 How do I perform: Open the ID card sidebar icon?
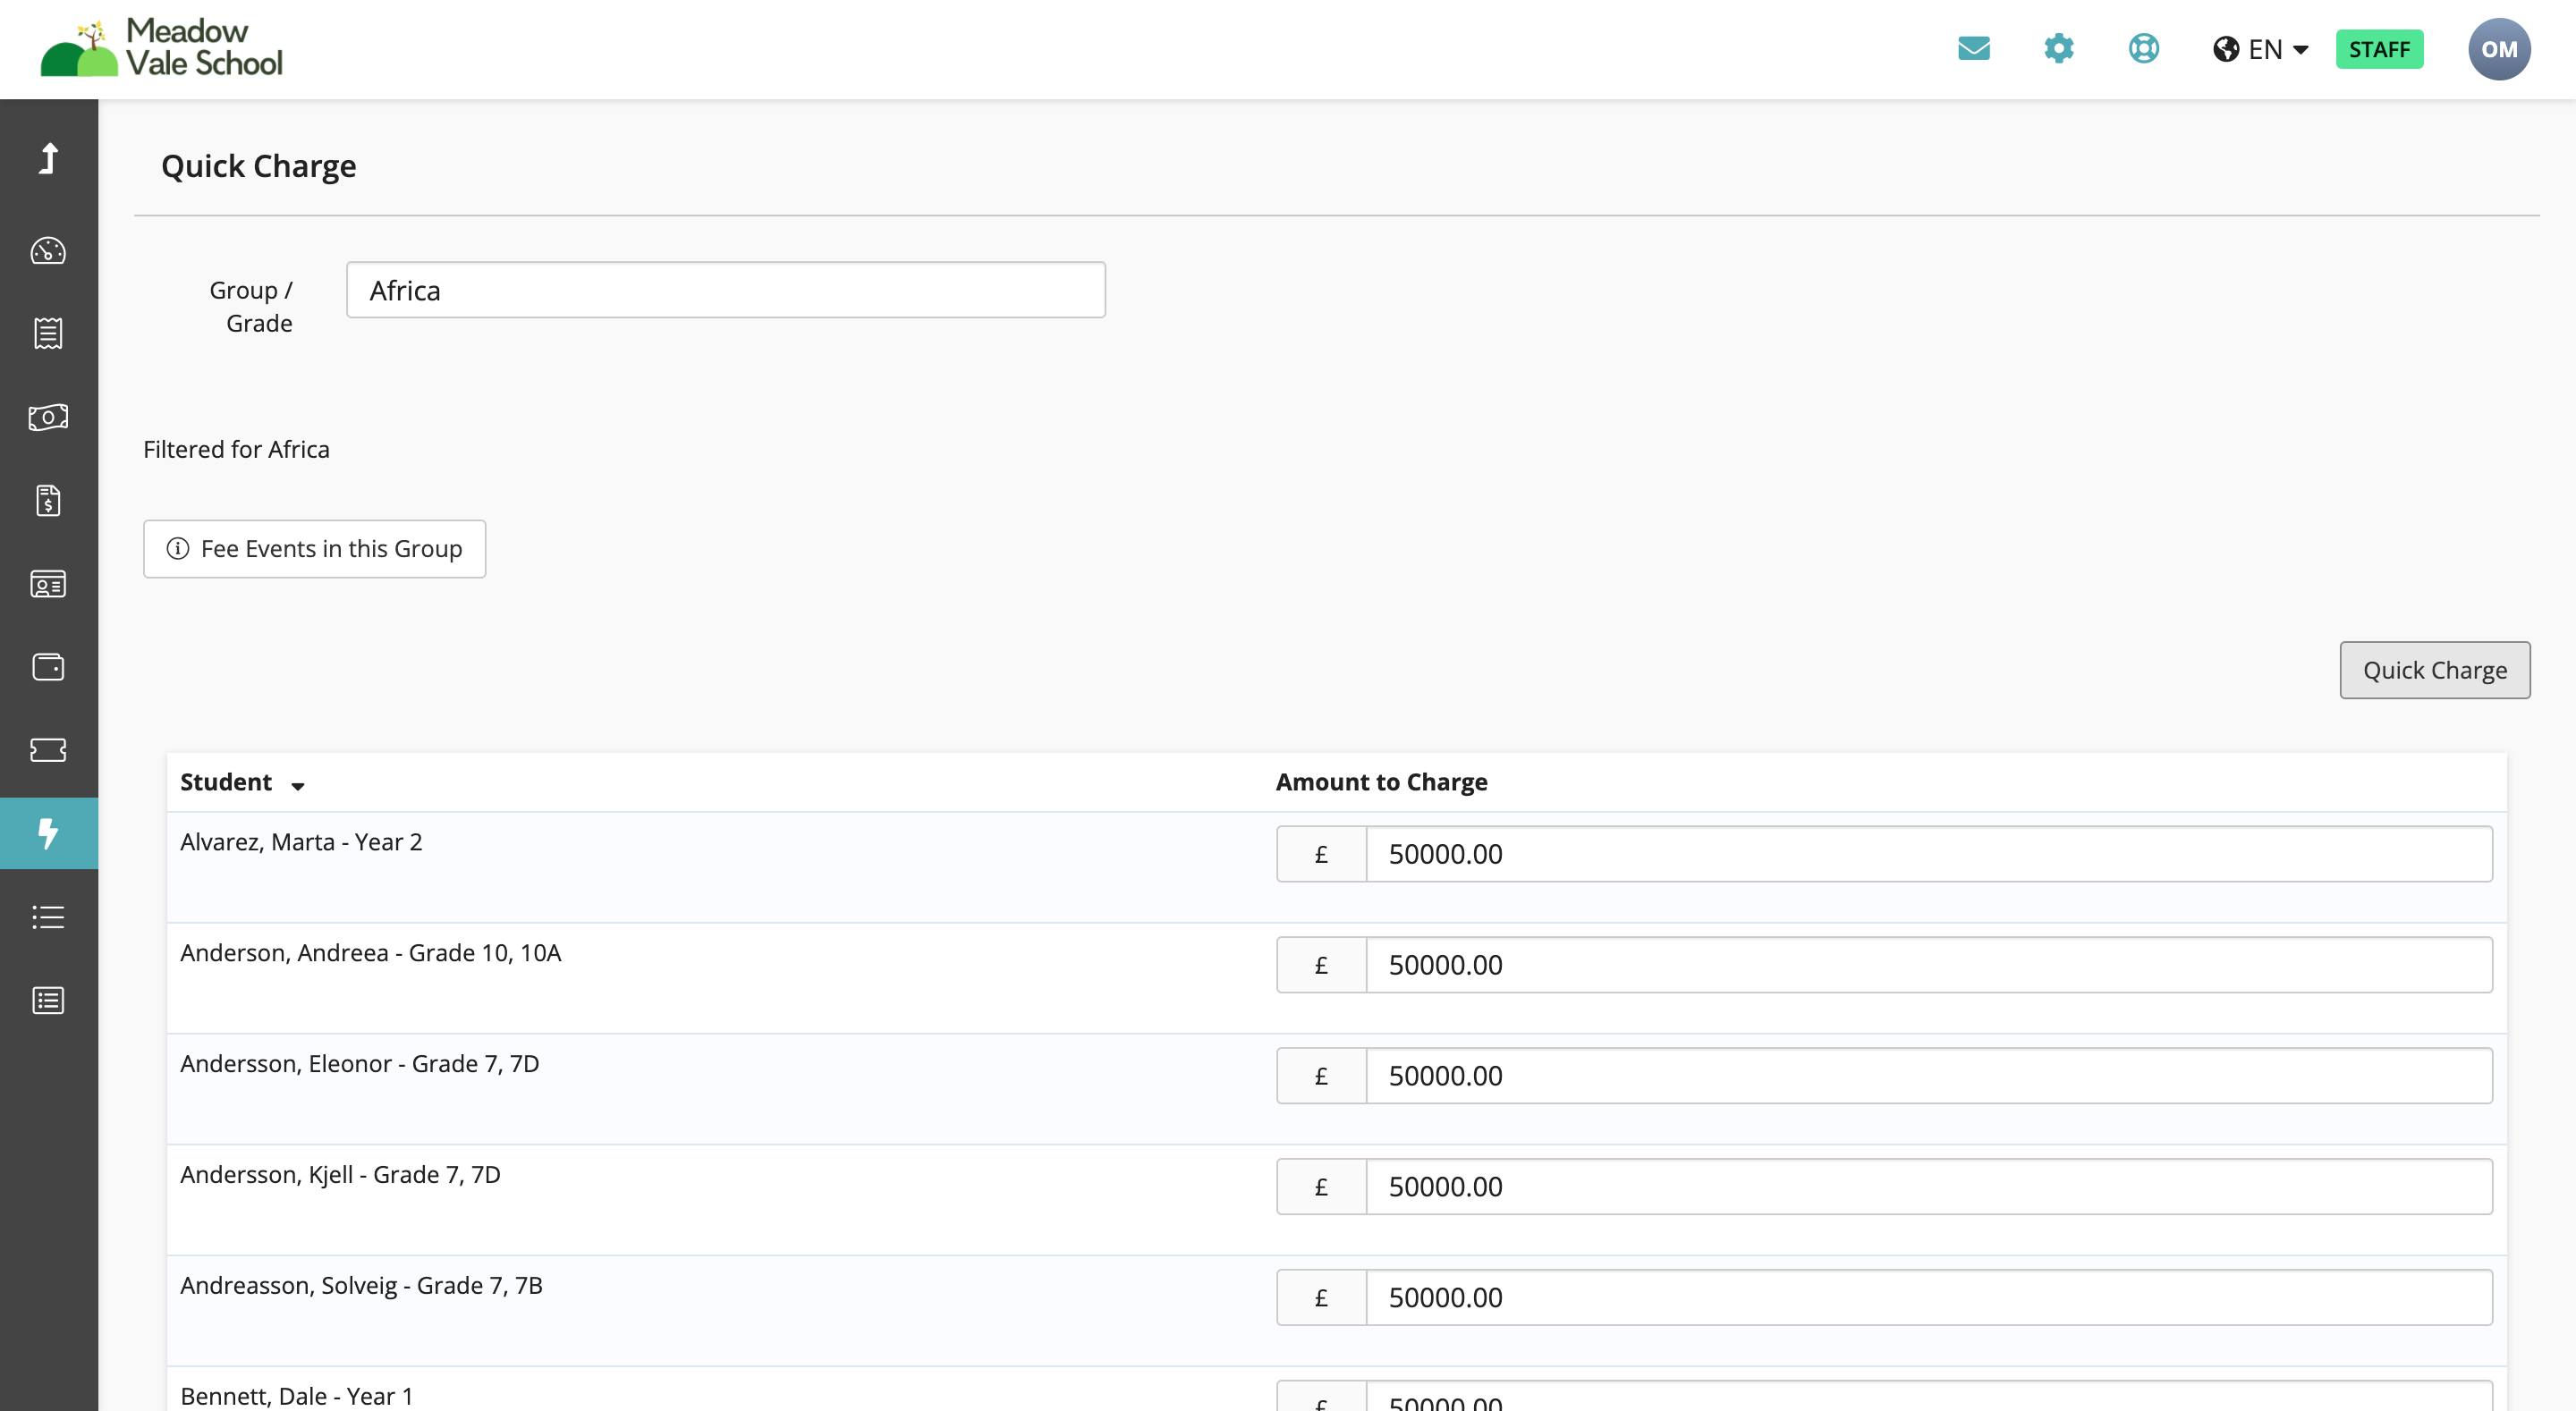coord(48,583)
